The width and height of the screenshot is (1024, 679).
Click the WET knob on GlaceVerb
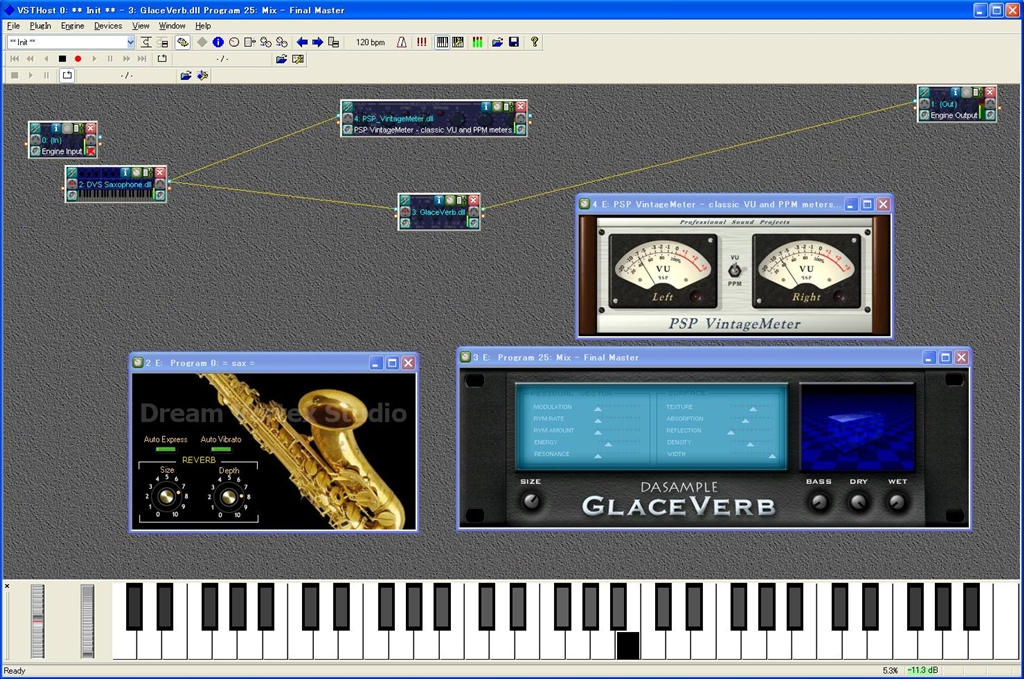[x=897, y=501]
